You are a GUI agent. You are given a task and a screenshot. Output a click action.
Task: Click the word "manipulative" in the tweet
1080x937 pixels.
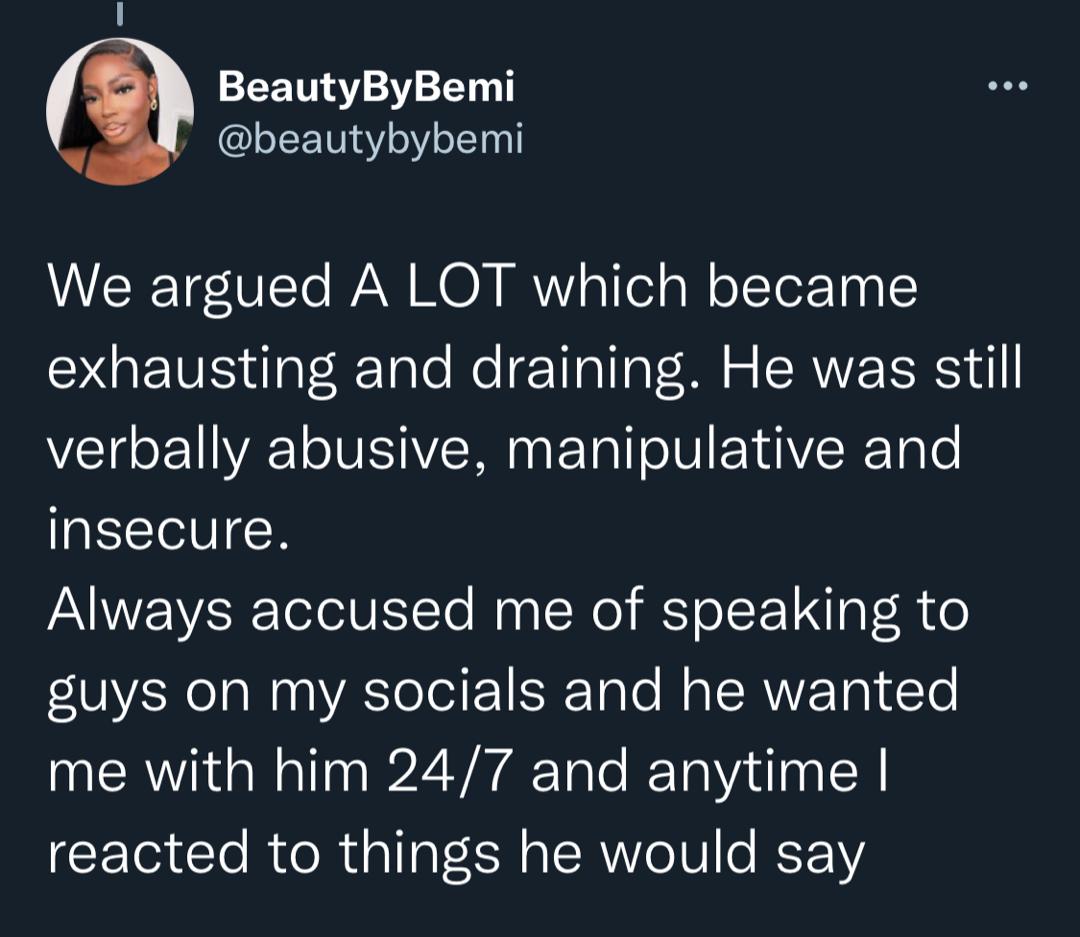click(674, 450)
